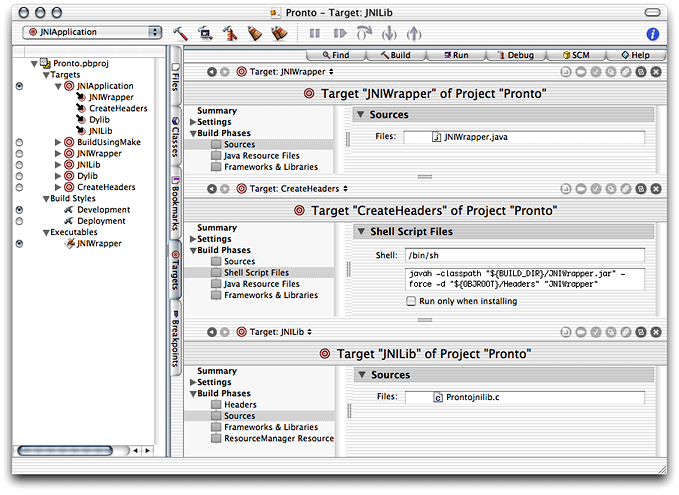Open the Files vertical side tab
Viewport: 679px width, 495px height.
point(175,77)
